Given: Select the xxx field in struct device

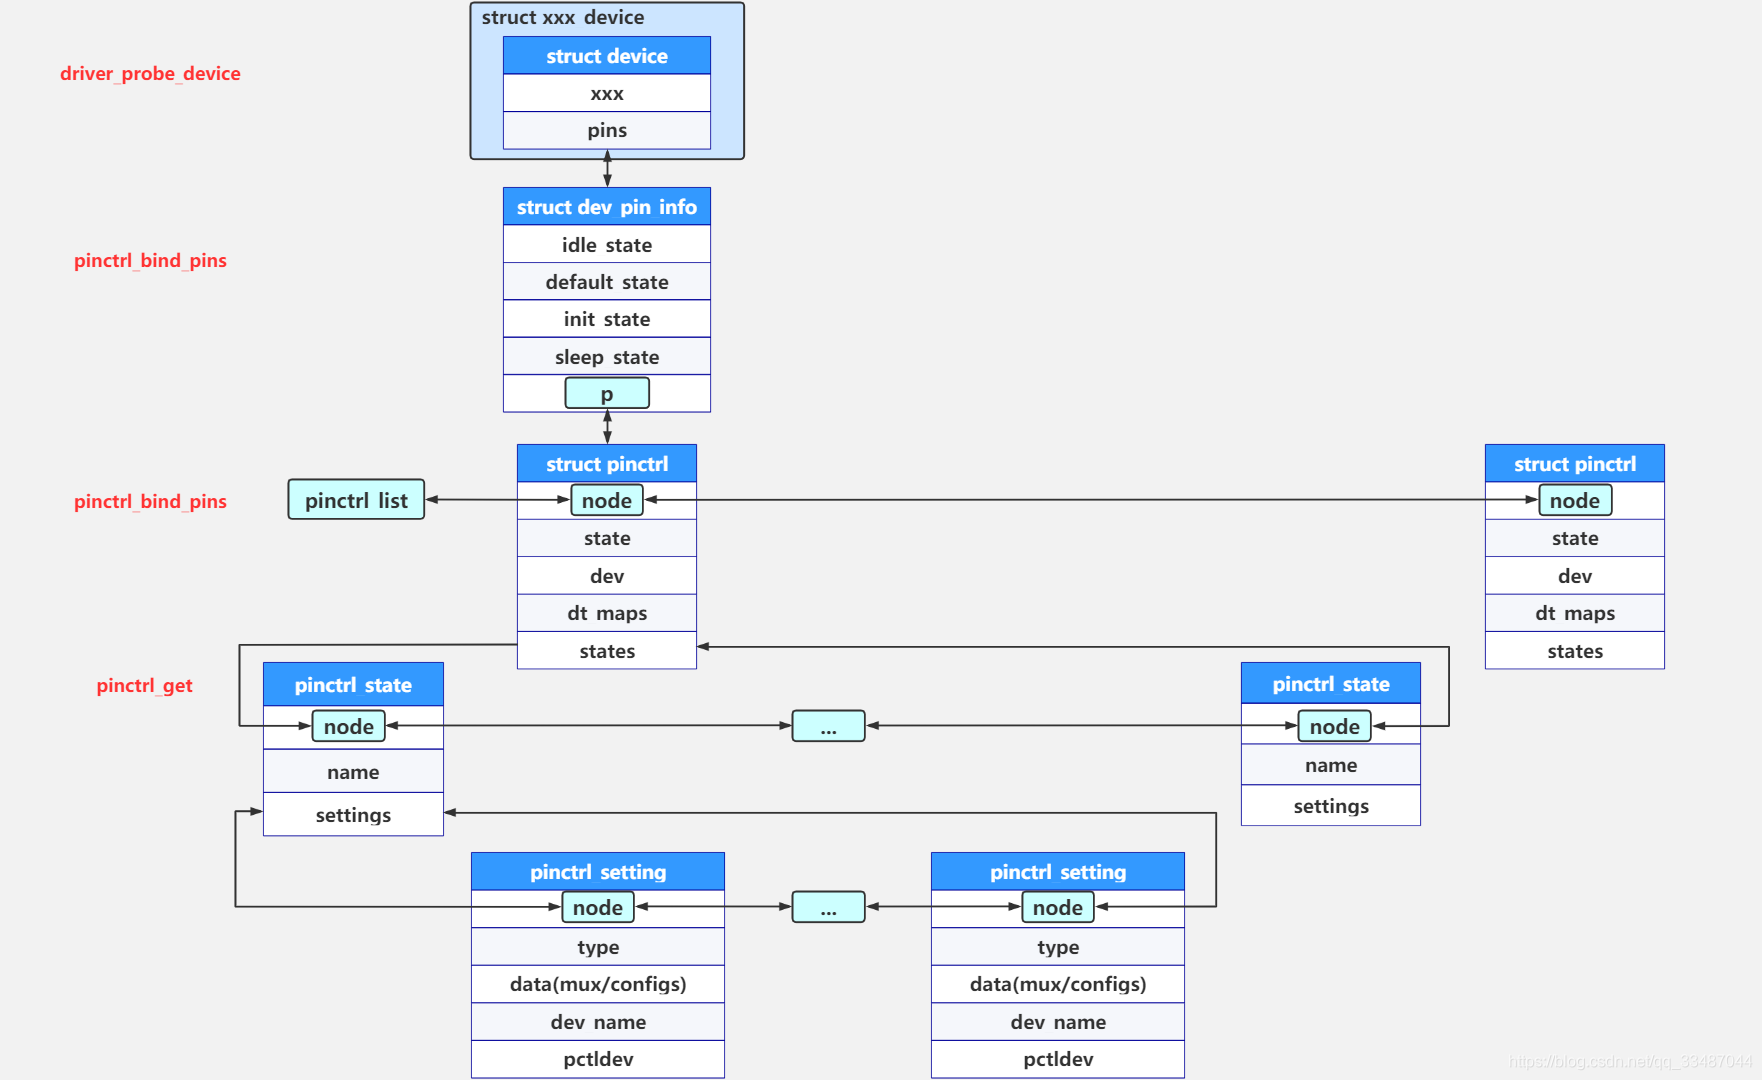Looking at the screenshot, I should click(606, 94).
